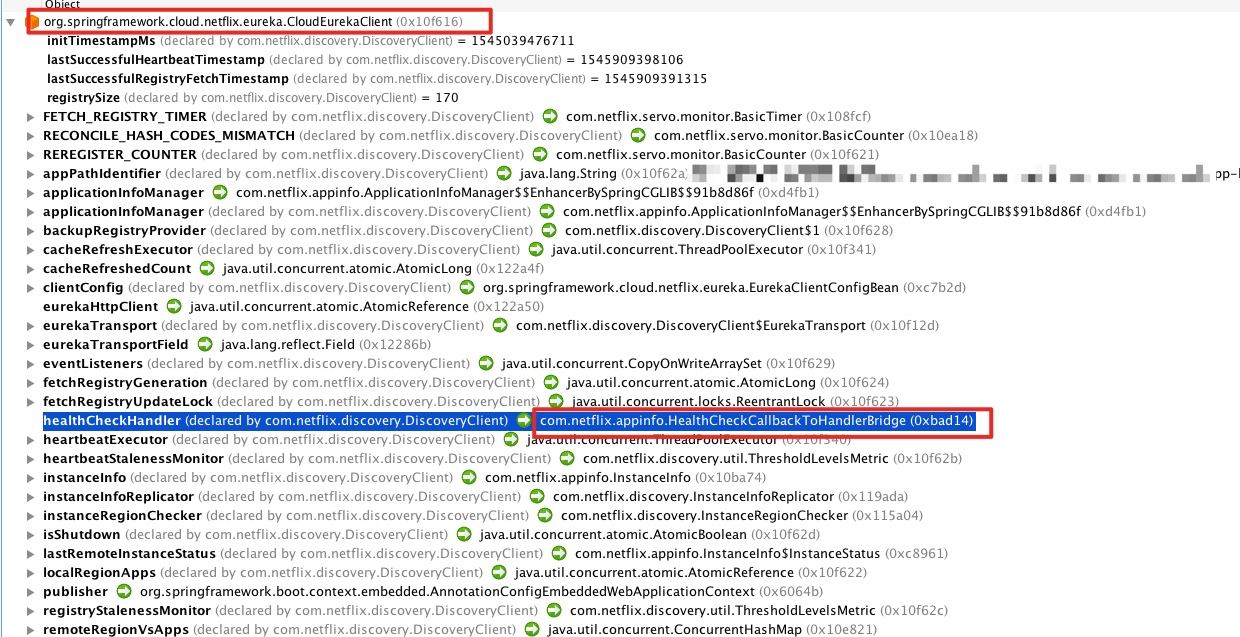Viewport: 1240px width, 637px height.
Task: Click green arrow icon next to eurekaTransportField
Action: 205,344
